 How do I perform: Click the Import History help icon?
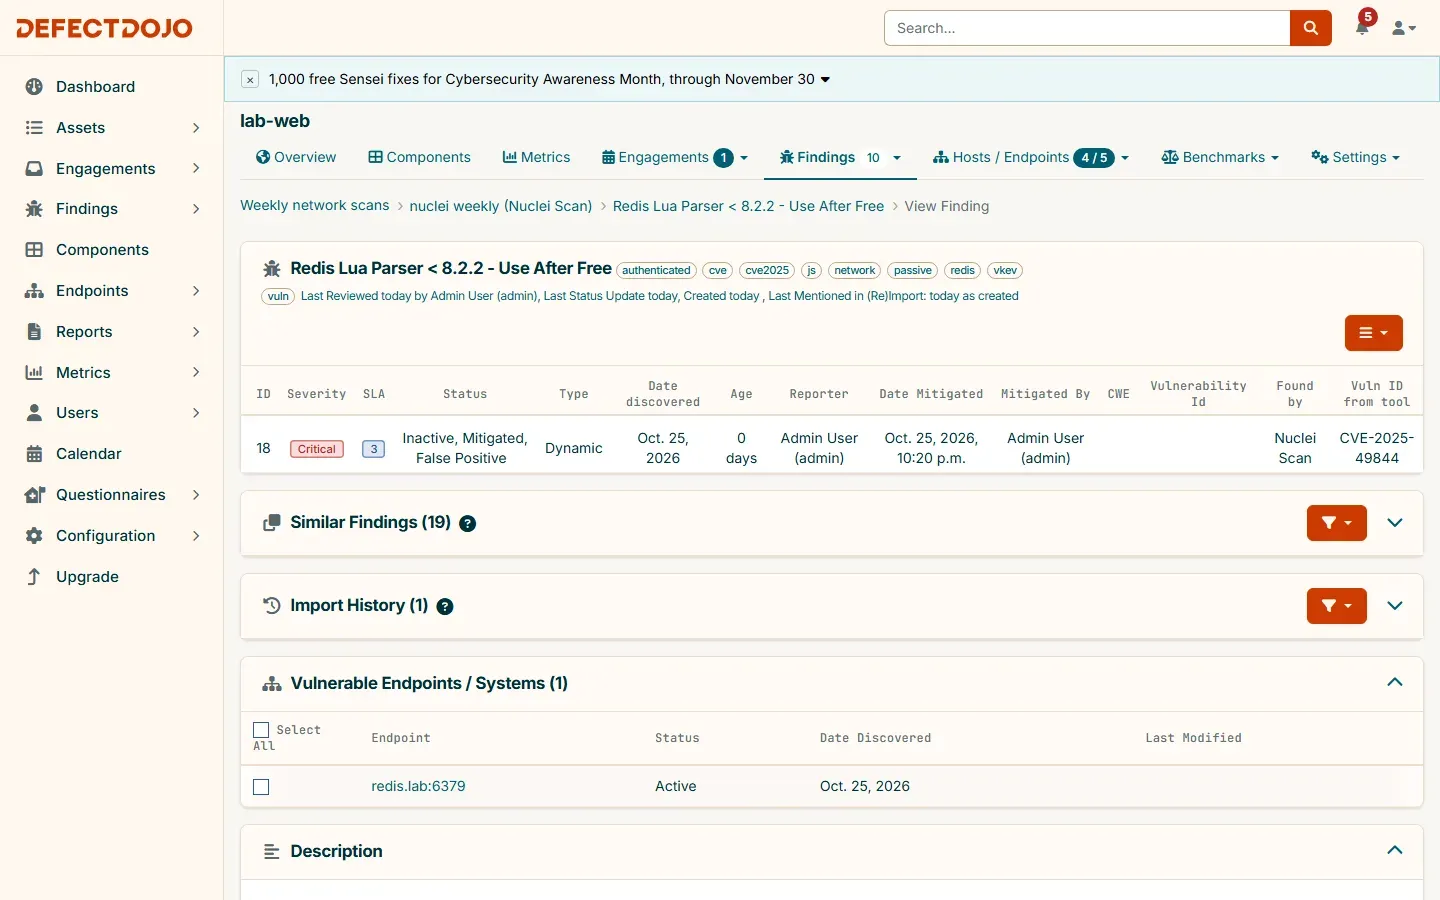point(445,606)
